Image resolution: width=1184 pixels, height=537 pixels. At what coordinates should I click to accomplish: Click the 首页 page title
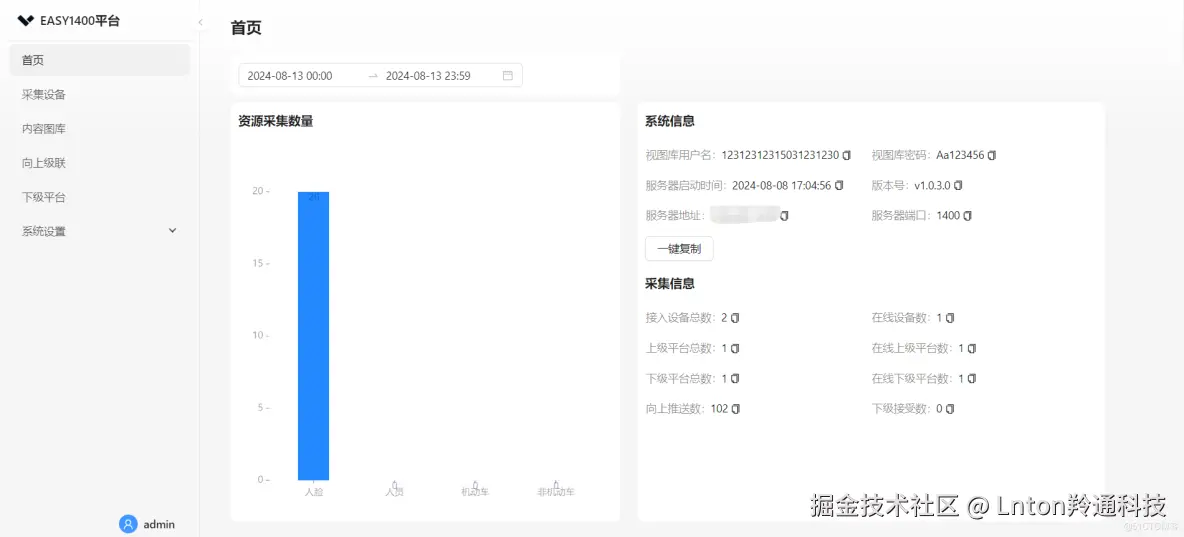pos(246,28)
